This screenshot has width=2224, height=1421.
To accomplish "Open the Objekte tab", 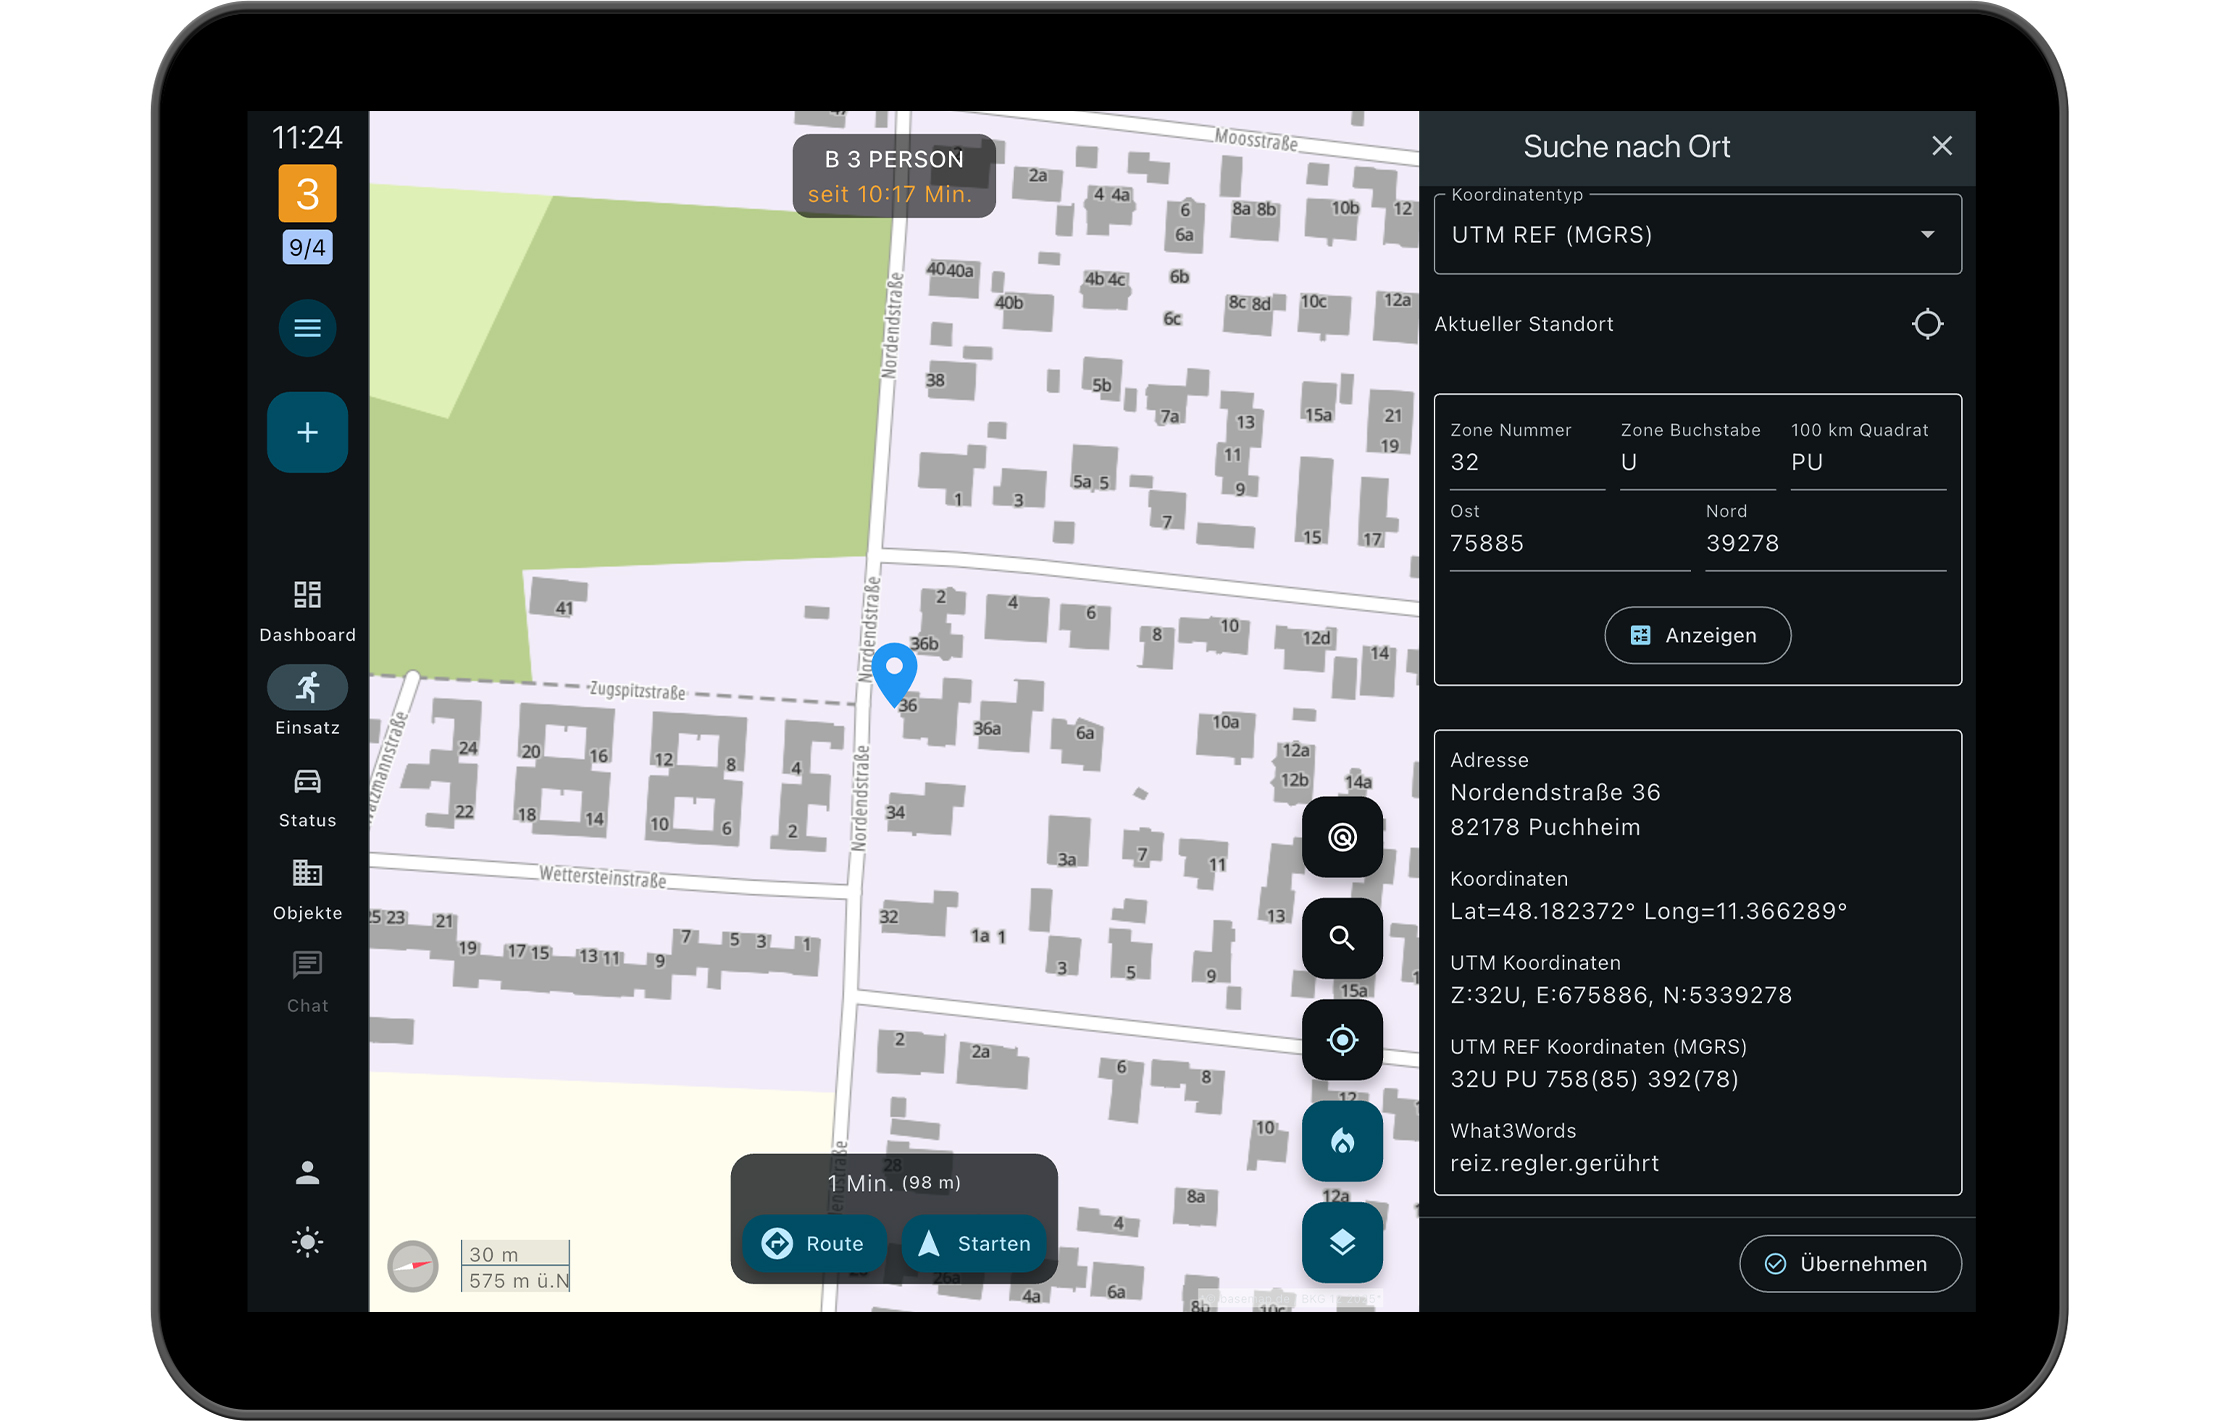I will click(x=307, y=888).
